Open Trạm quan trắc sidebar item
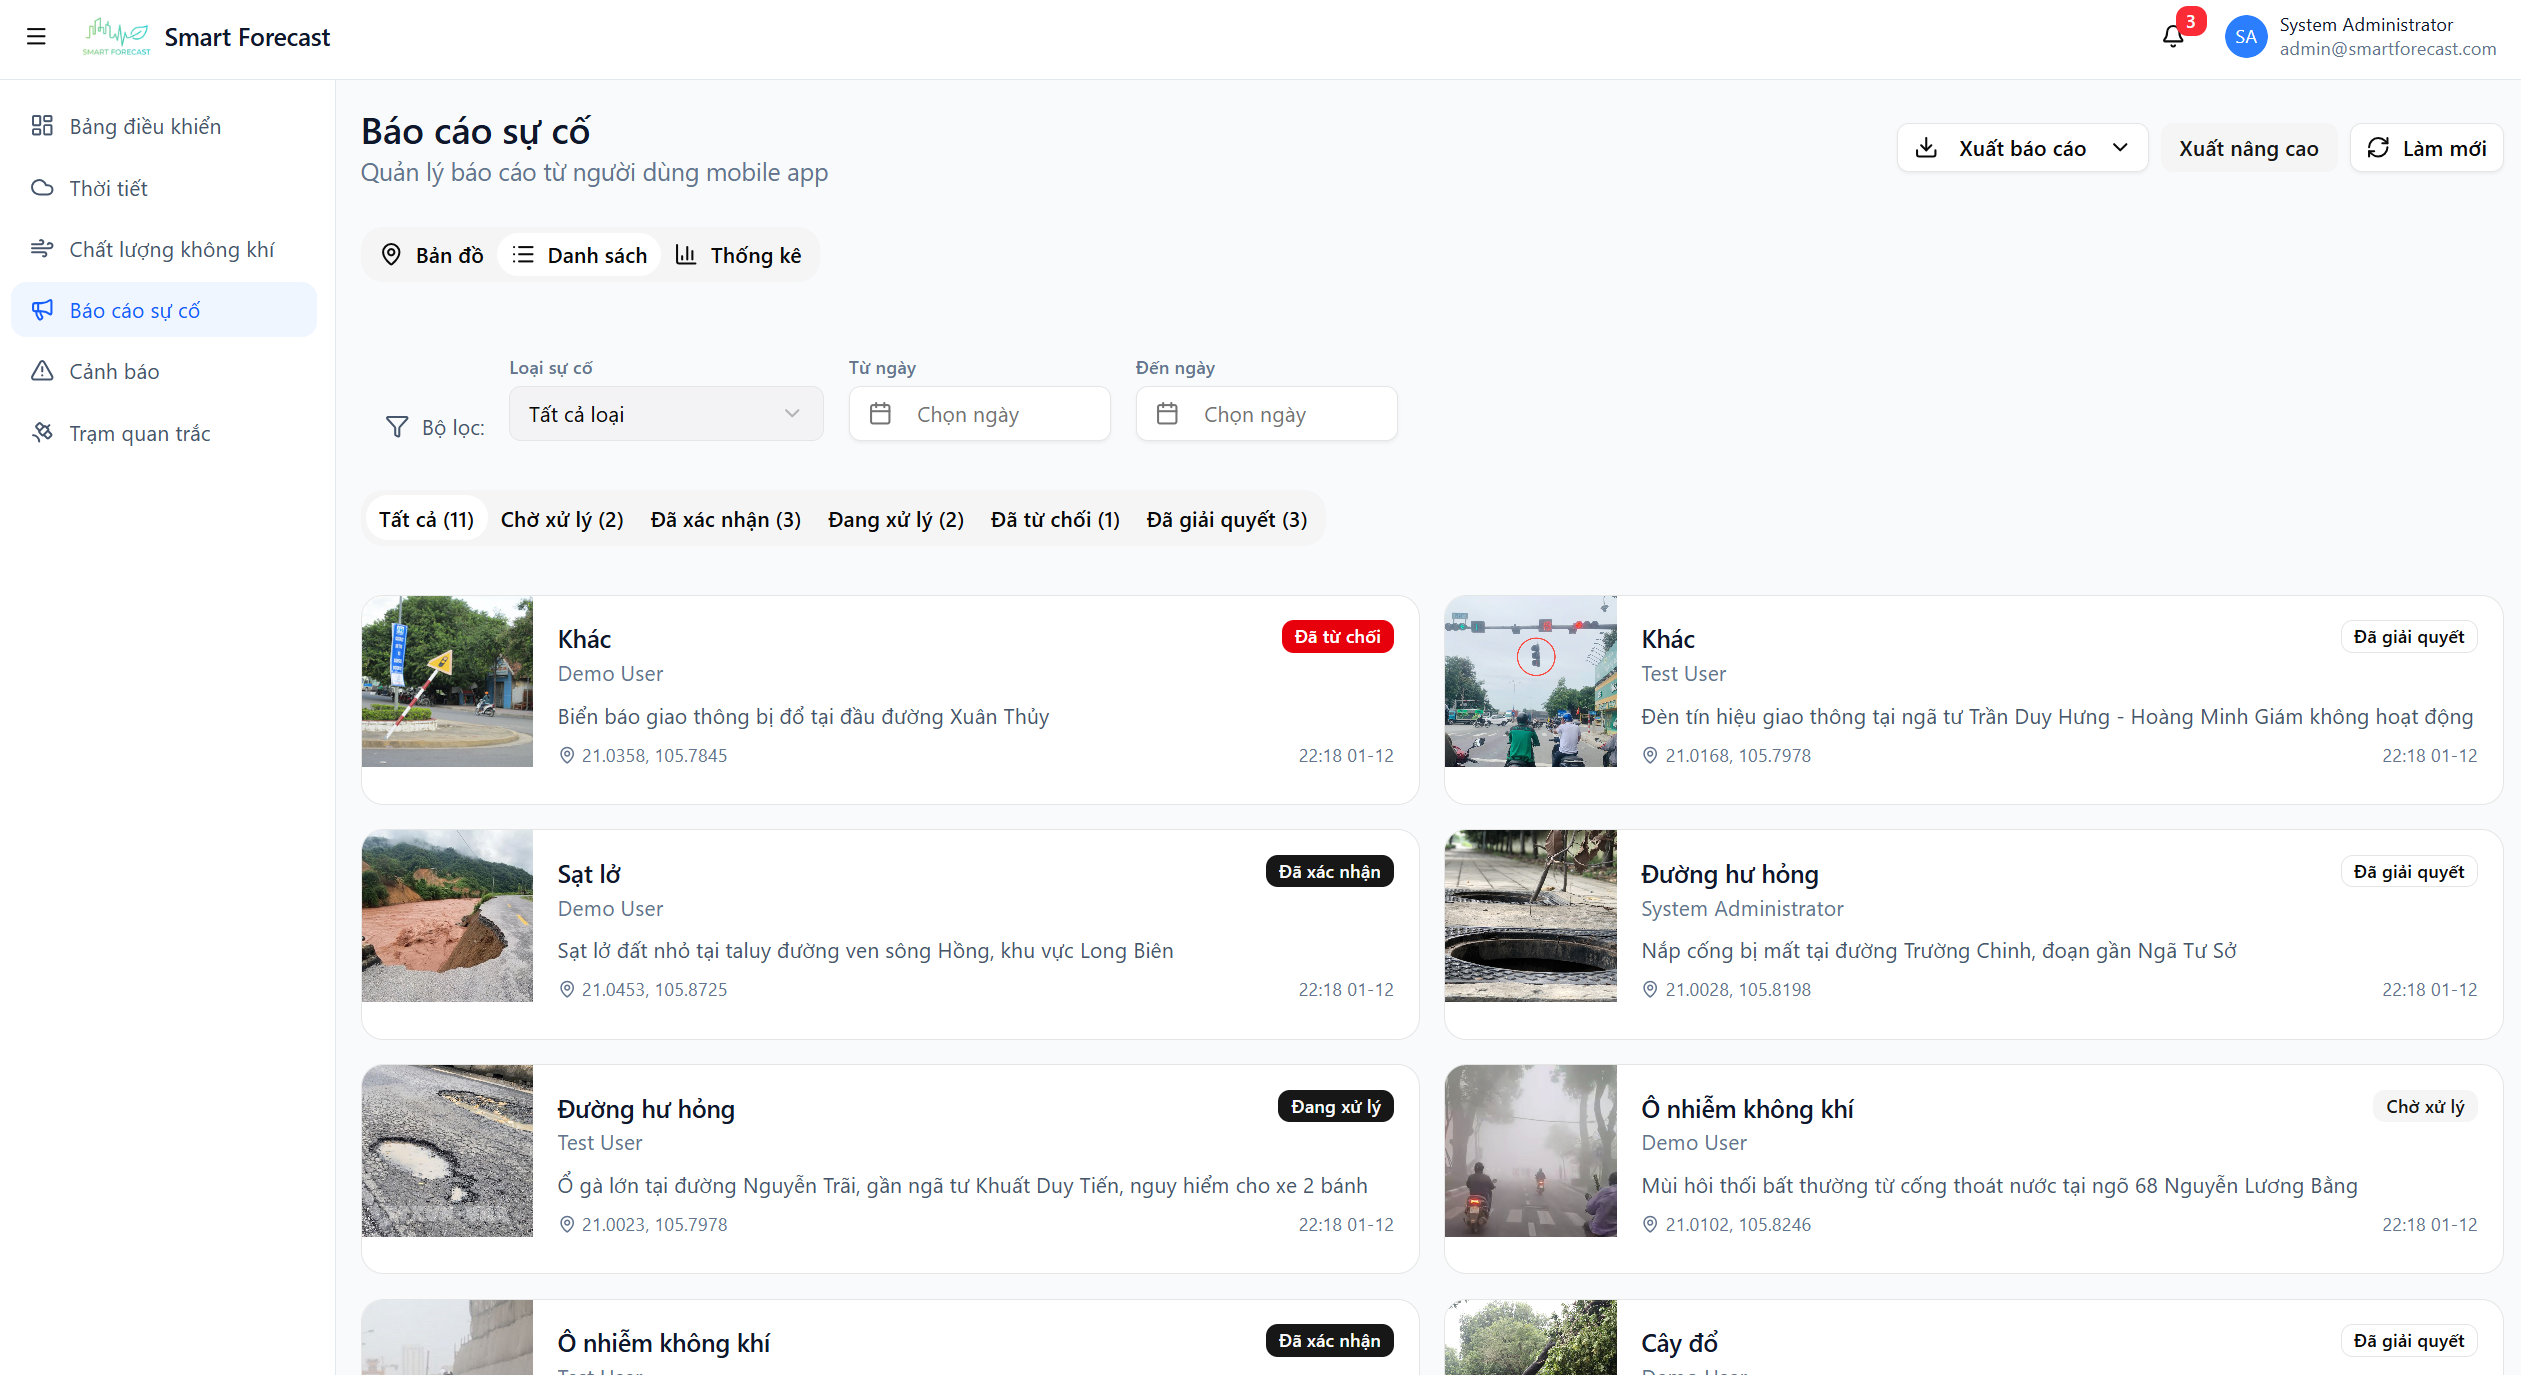Image resolution: width=2521 pixels, height=1375 pixels. [139, 433]
